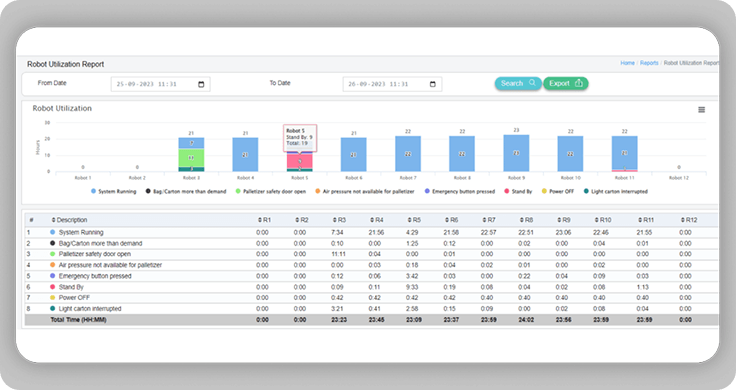Toggle Power OFF legend item
Screen dimensions: 736x390
click(558, 191)
